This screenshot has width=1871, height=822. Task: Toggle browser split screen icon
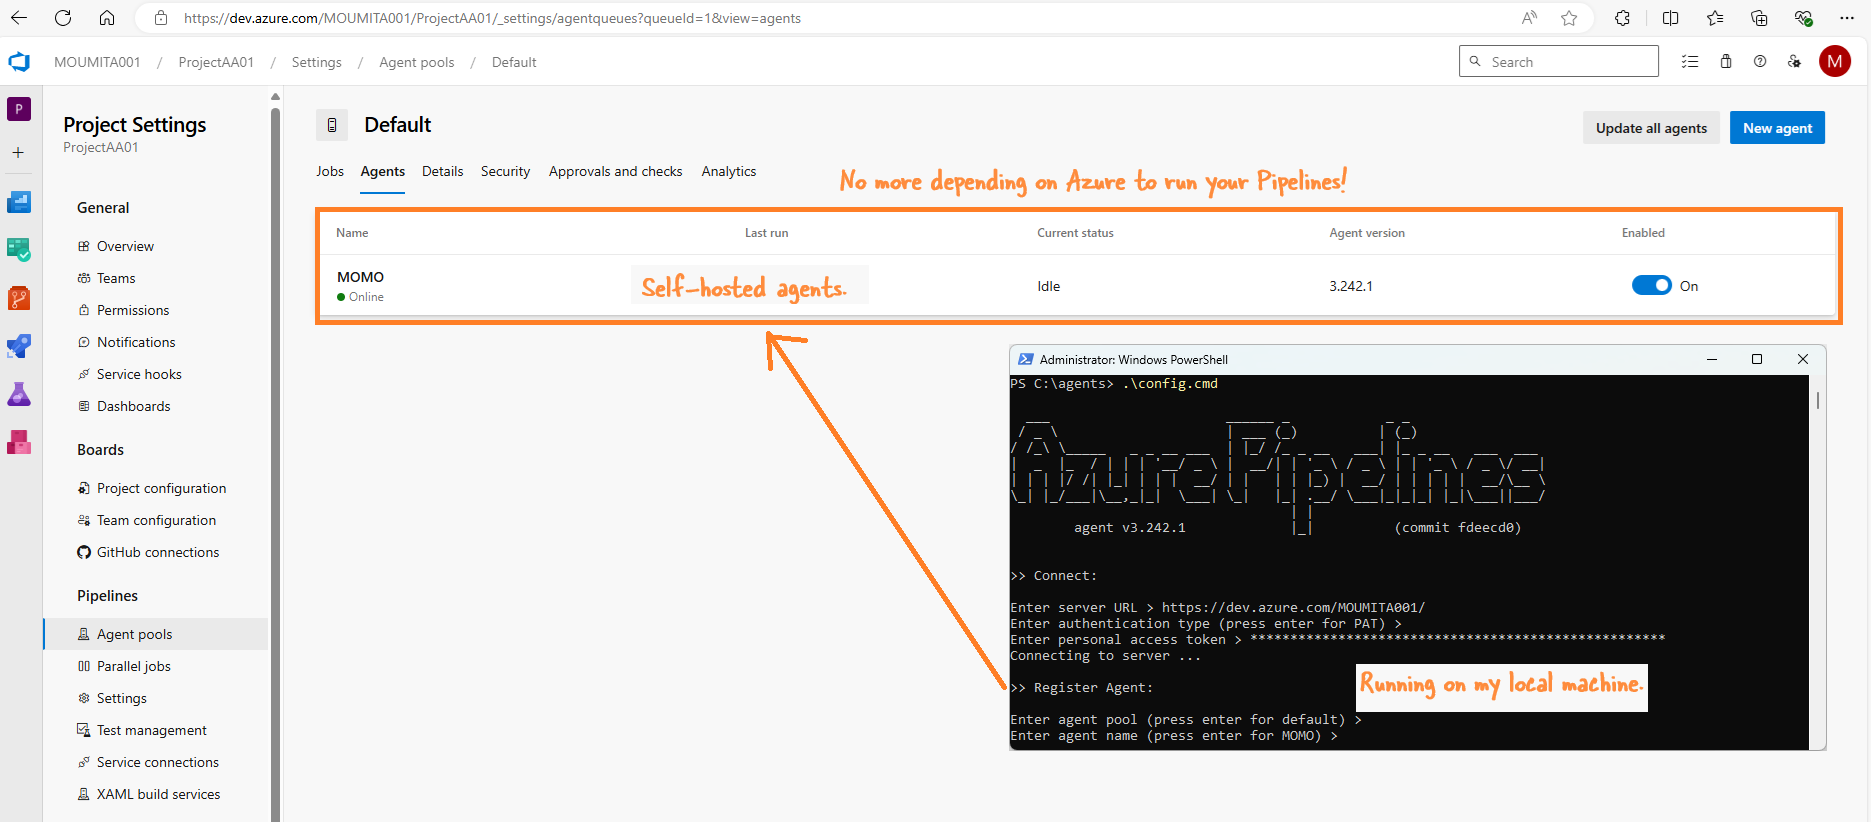click(1670, 18)
